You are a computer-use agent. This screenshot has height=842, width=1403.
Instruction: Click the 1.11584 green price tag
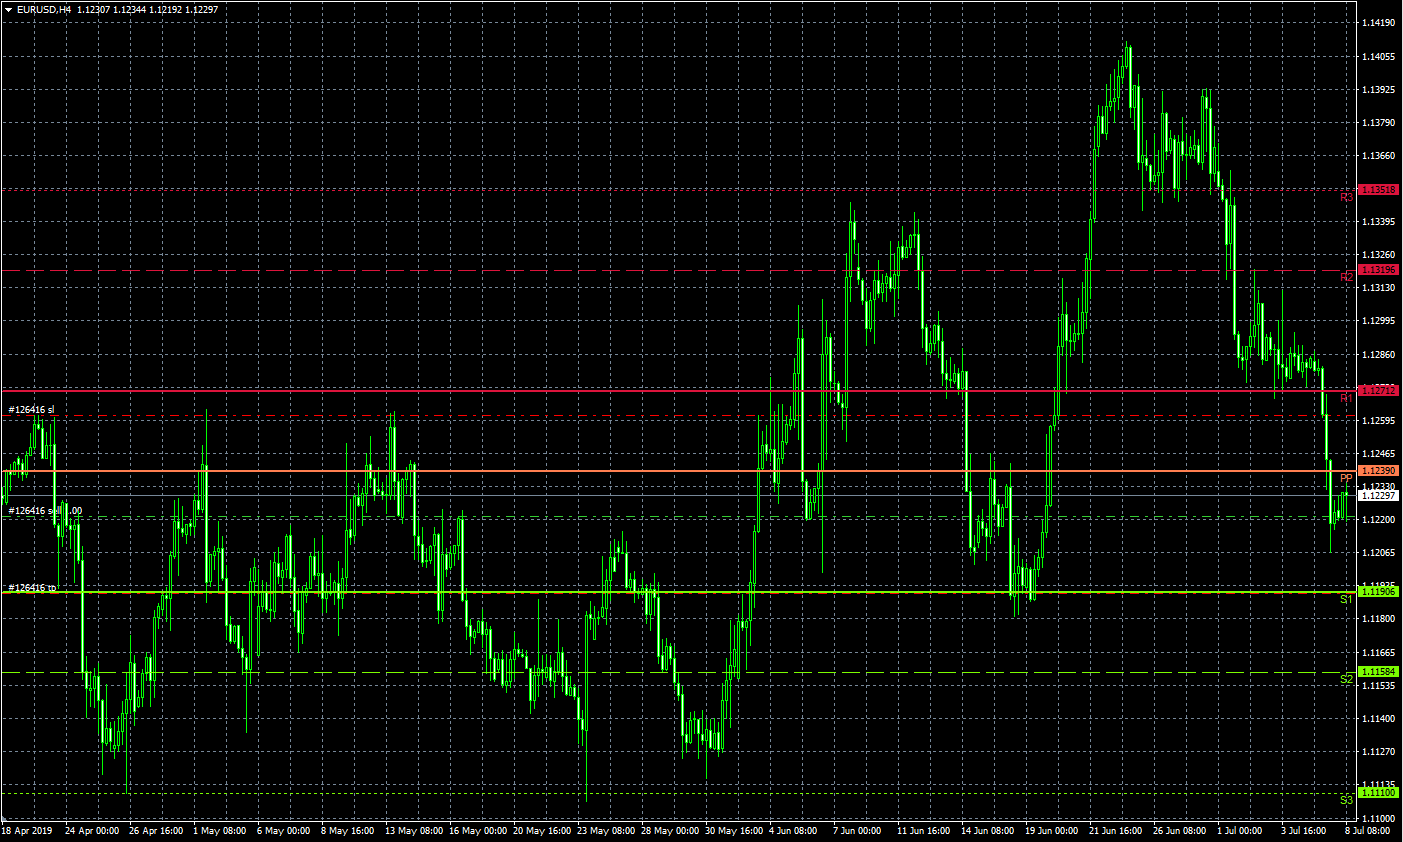tap(1379, 672)
